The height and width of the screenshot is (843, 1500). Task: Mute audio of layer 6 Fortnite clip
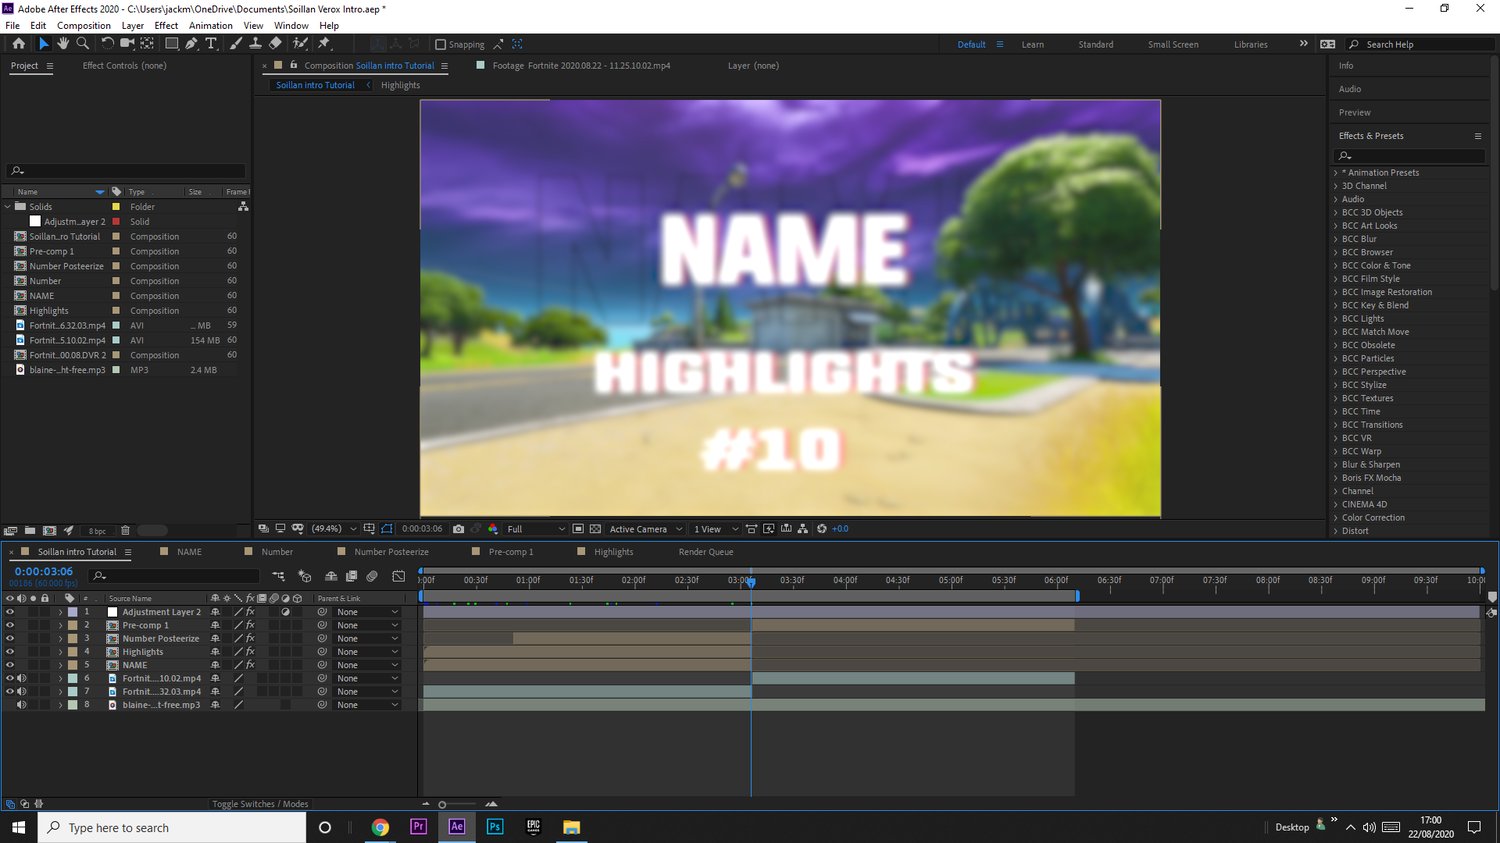pos(21,678)
